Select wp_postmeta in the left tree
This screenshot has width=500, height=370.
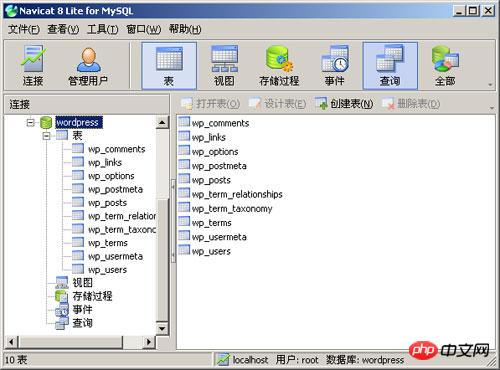click(x=115, y=189)
